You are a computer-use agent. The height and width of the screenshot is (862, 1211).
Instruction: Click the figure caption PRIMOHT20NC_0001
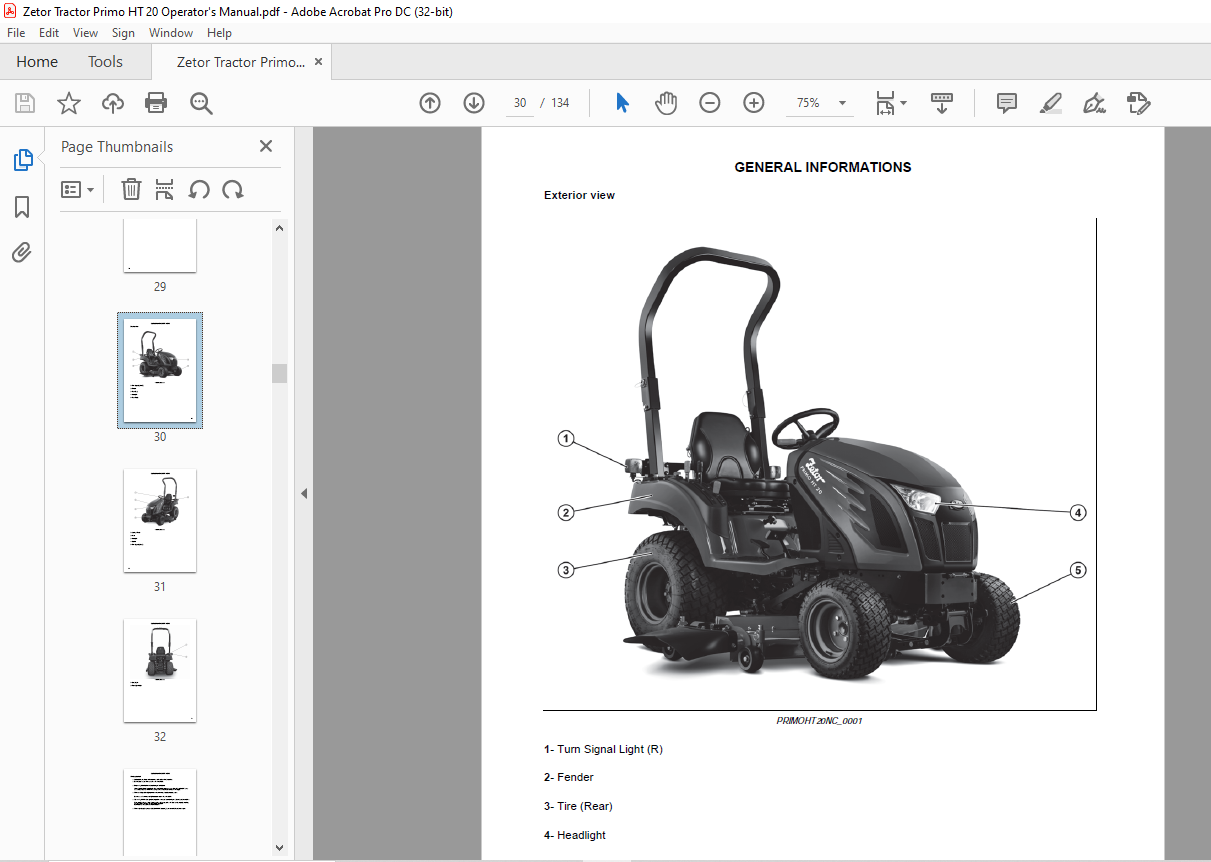[819, 720]
